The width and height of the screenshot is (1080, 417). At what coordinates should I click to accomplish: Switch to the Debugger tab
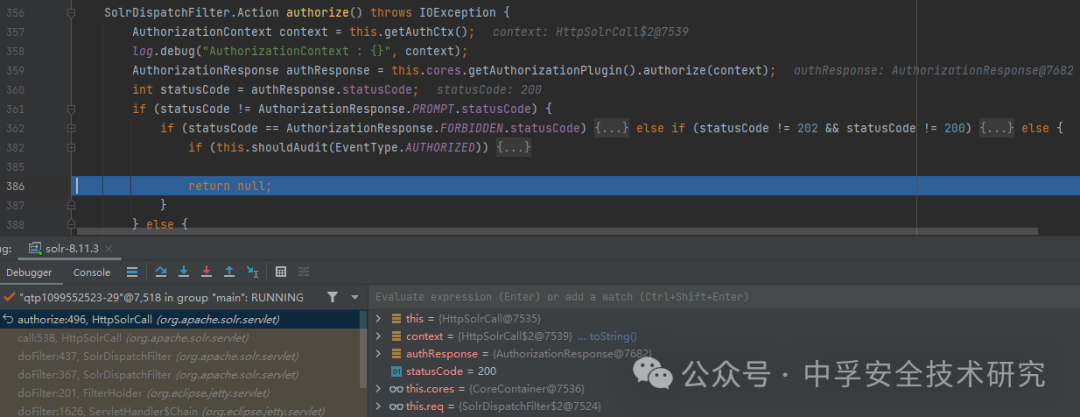pos(29,272)
